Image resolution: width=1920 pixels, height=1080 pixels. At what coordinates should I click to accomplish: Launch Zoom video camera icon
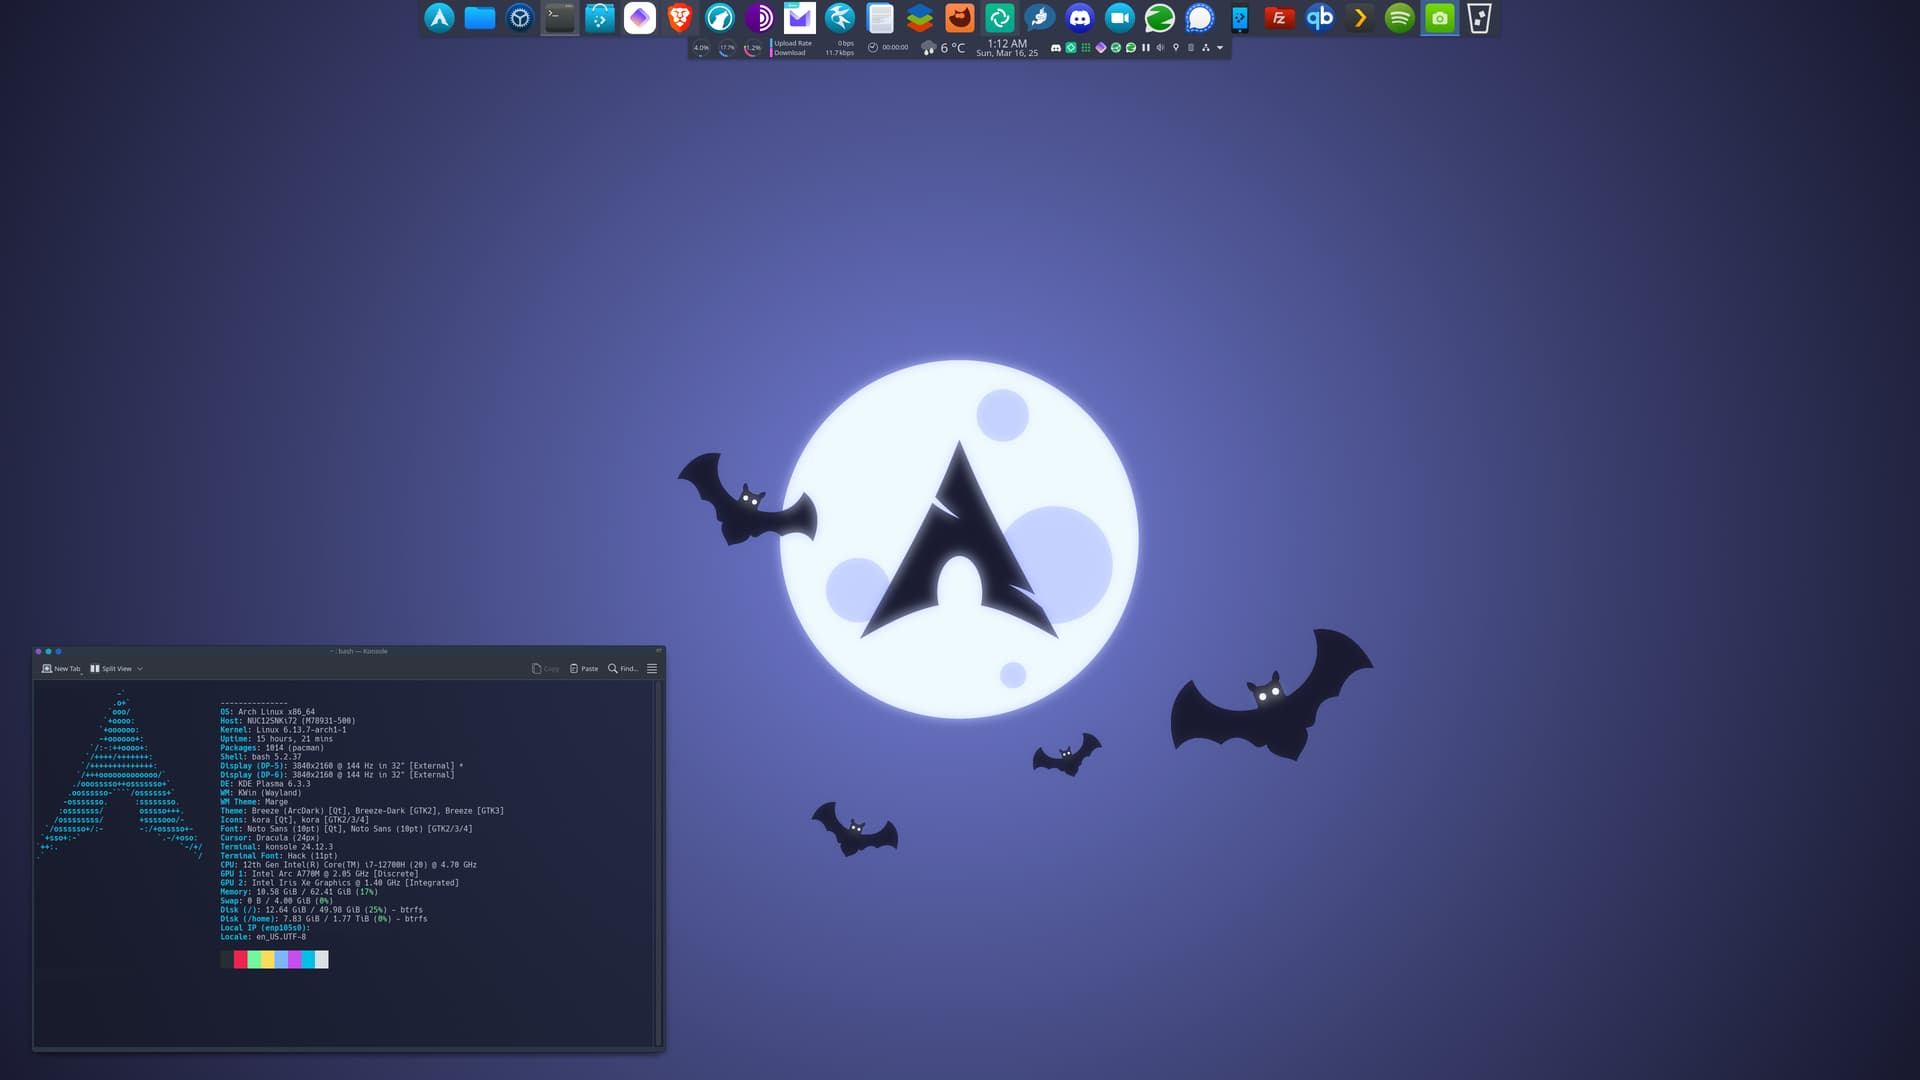[x=1120, y=18]
